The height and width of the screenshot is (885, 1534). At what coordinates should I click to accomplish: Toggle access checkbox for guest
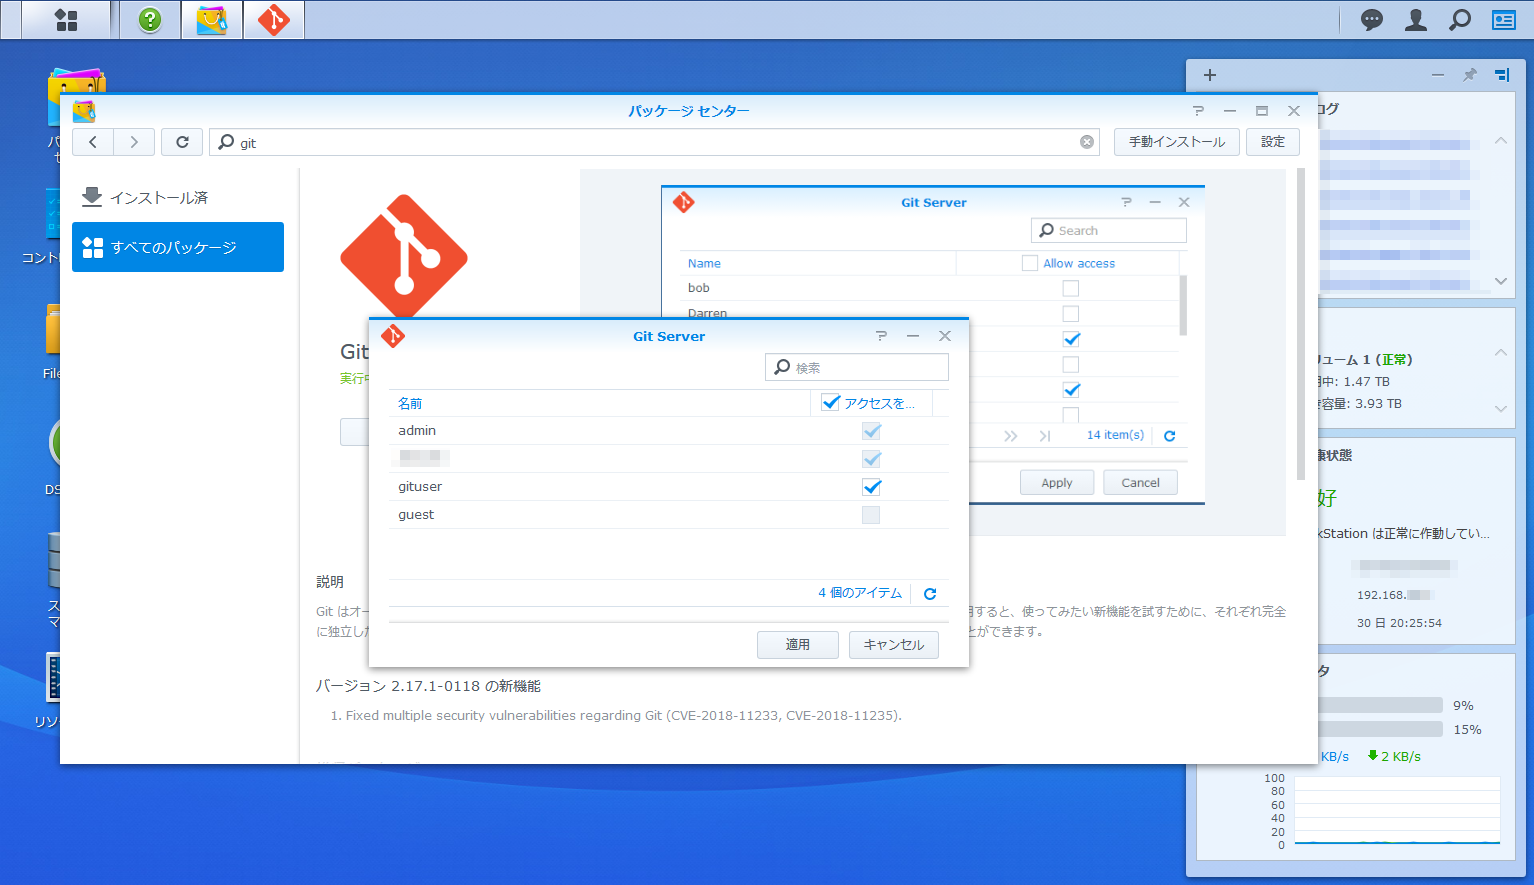[872, 515]
